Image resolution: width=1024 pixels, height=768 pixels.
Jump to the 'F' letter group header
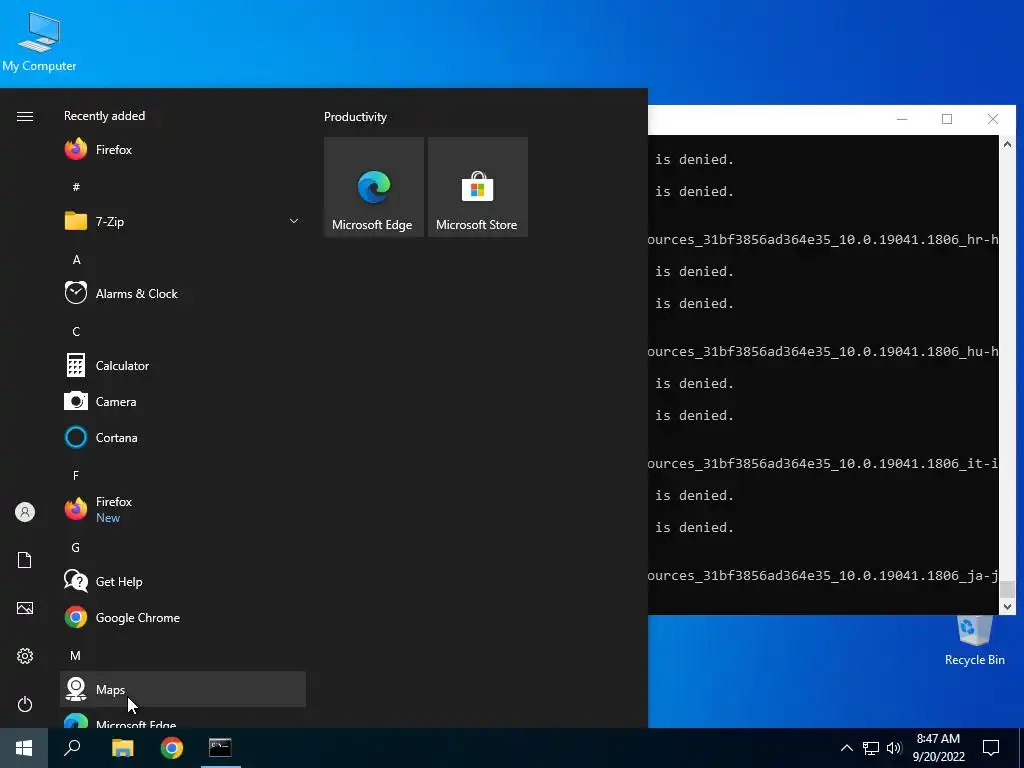point(76,475)
